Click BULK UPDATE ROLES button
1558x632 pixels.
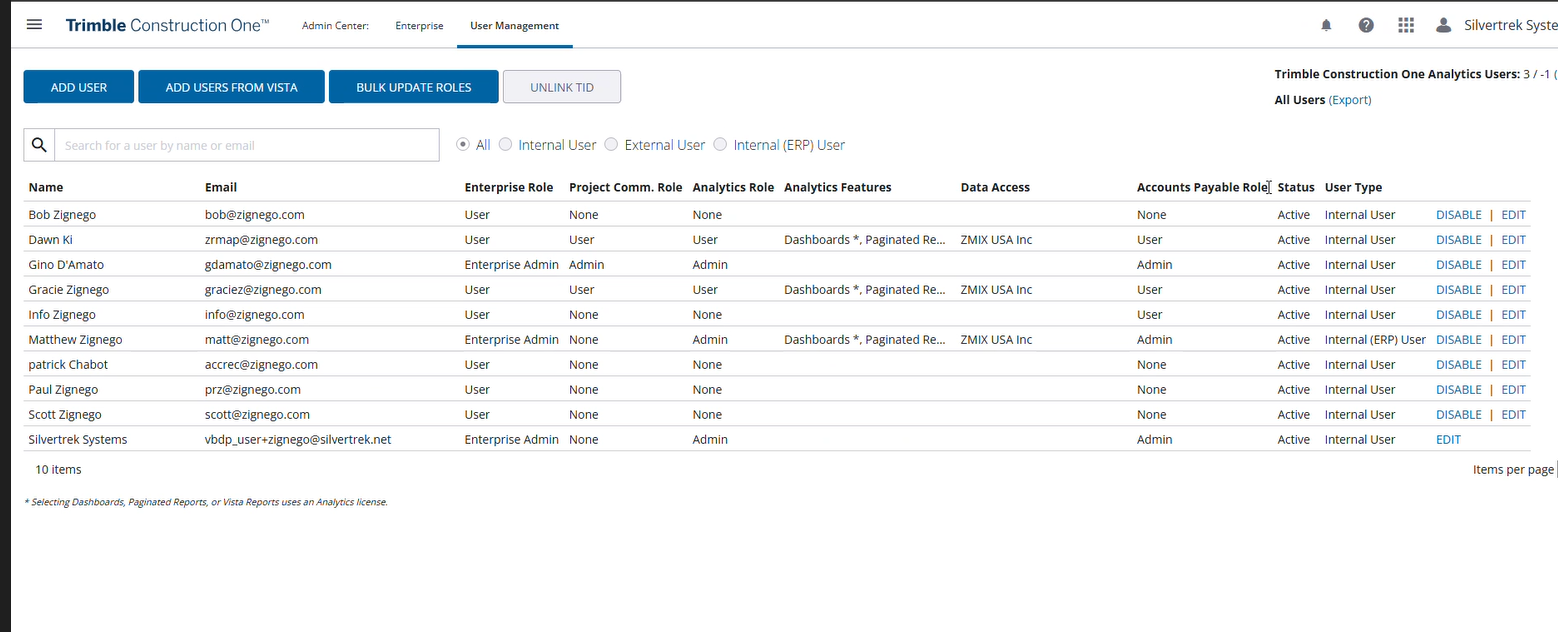click(x=414, y=87)
